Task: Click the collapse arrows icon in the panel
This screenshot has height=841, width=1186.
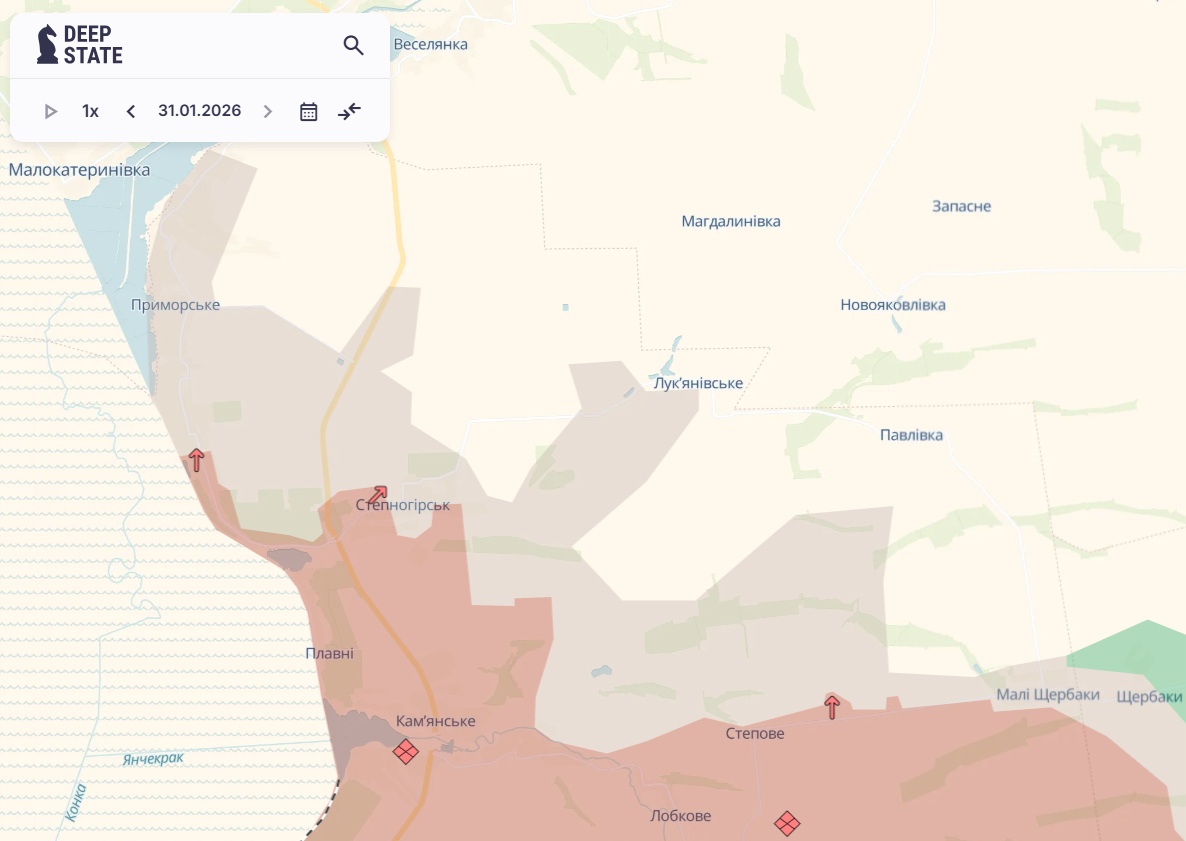Action: coord(349,112)
